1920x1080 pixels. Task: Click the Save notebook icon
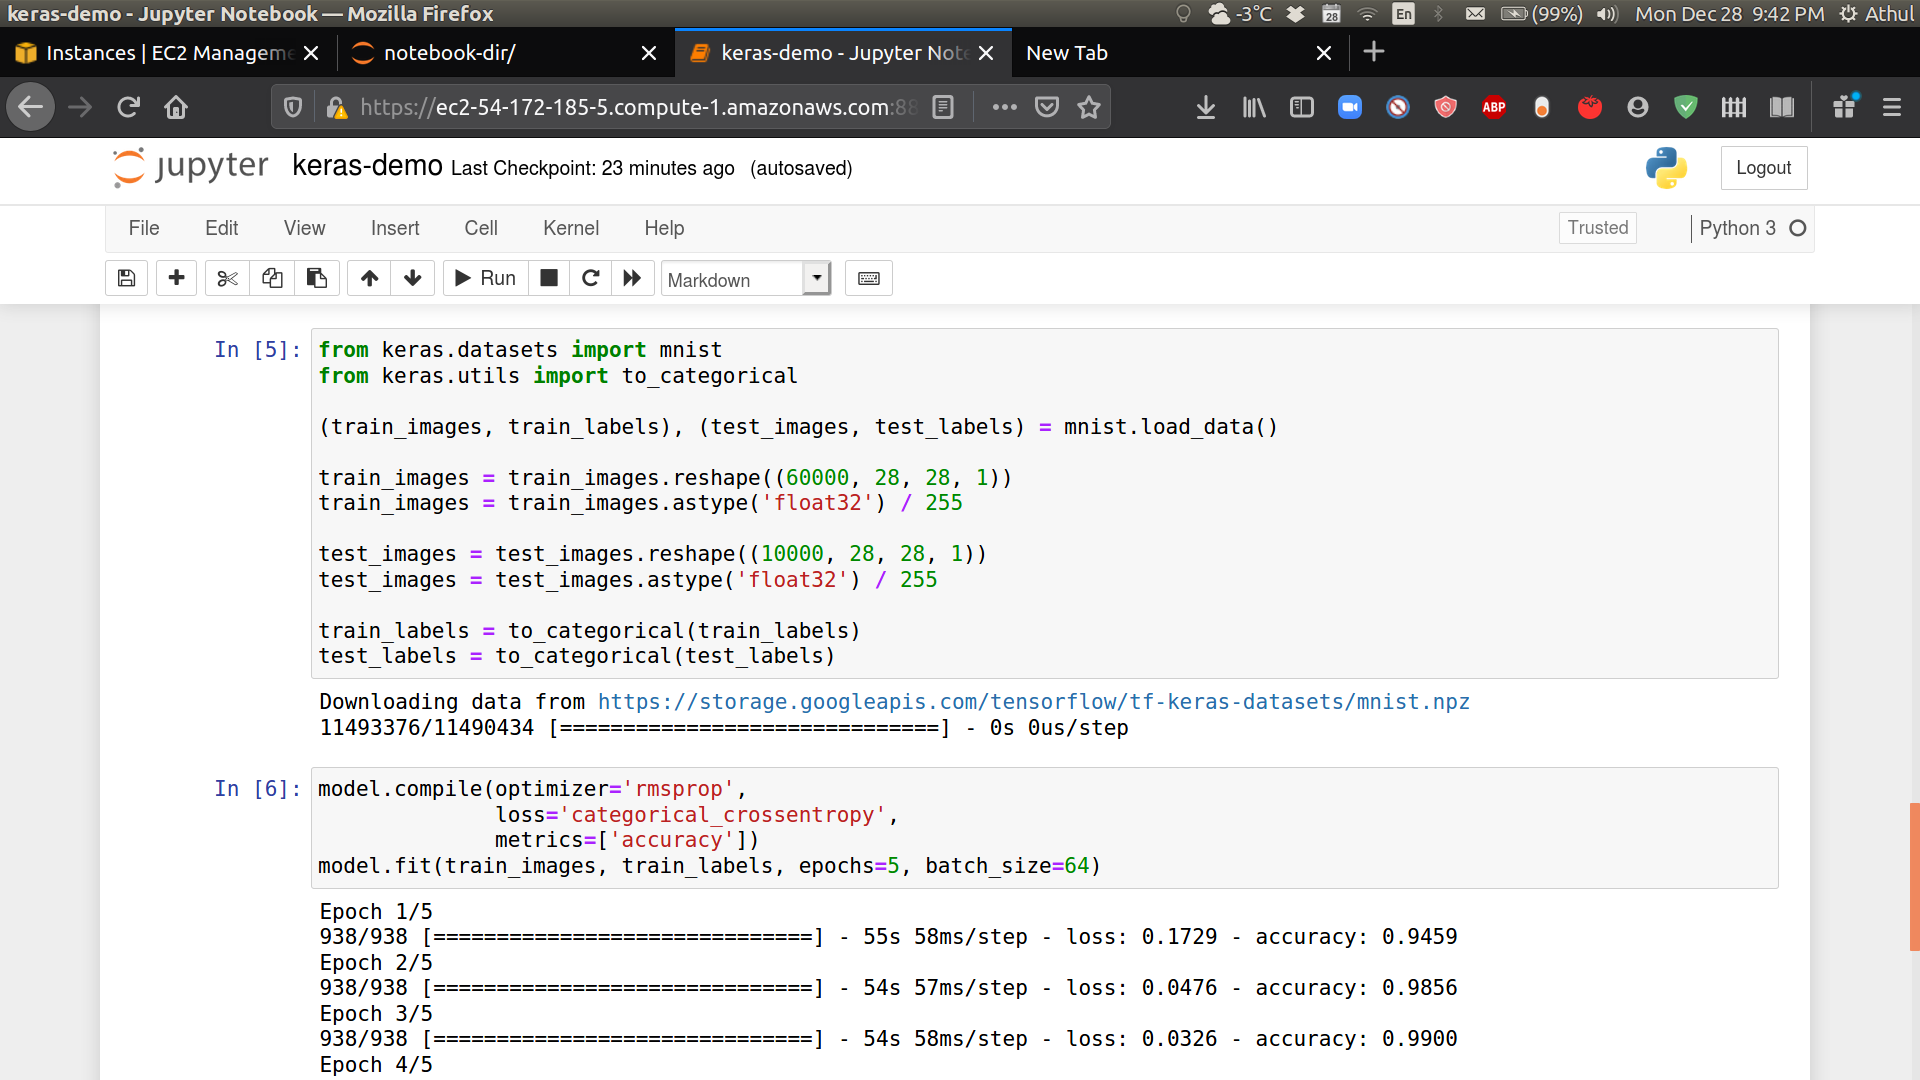tap(125, 277)
